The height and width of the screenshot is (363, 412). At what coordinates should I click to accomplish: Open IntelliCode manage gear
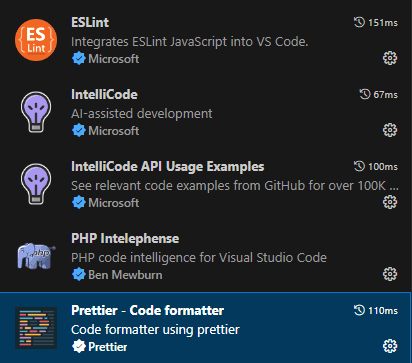coord(390,130)
